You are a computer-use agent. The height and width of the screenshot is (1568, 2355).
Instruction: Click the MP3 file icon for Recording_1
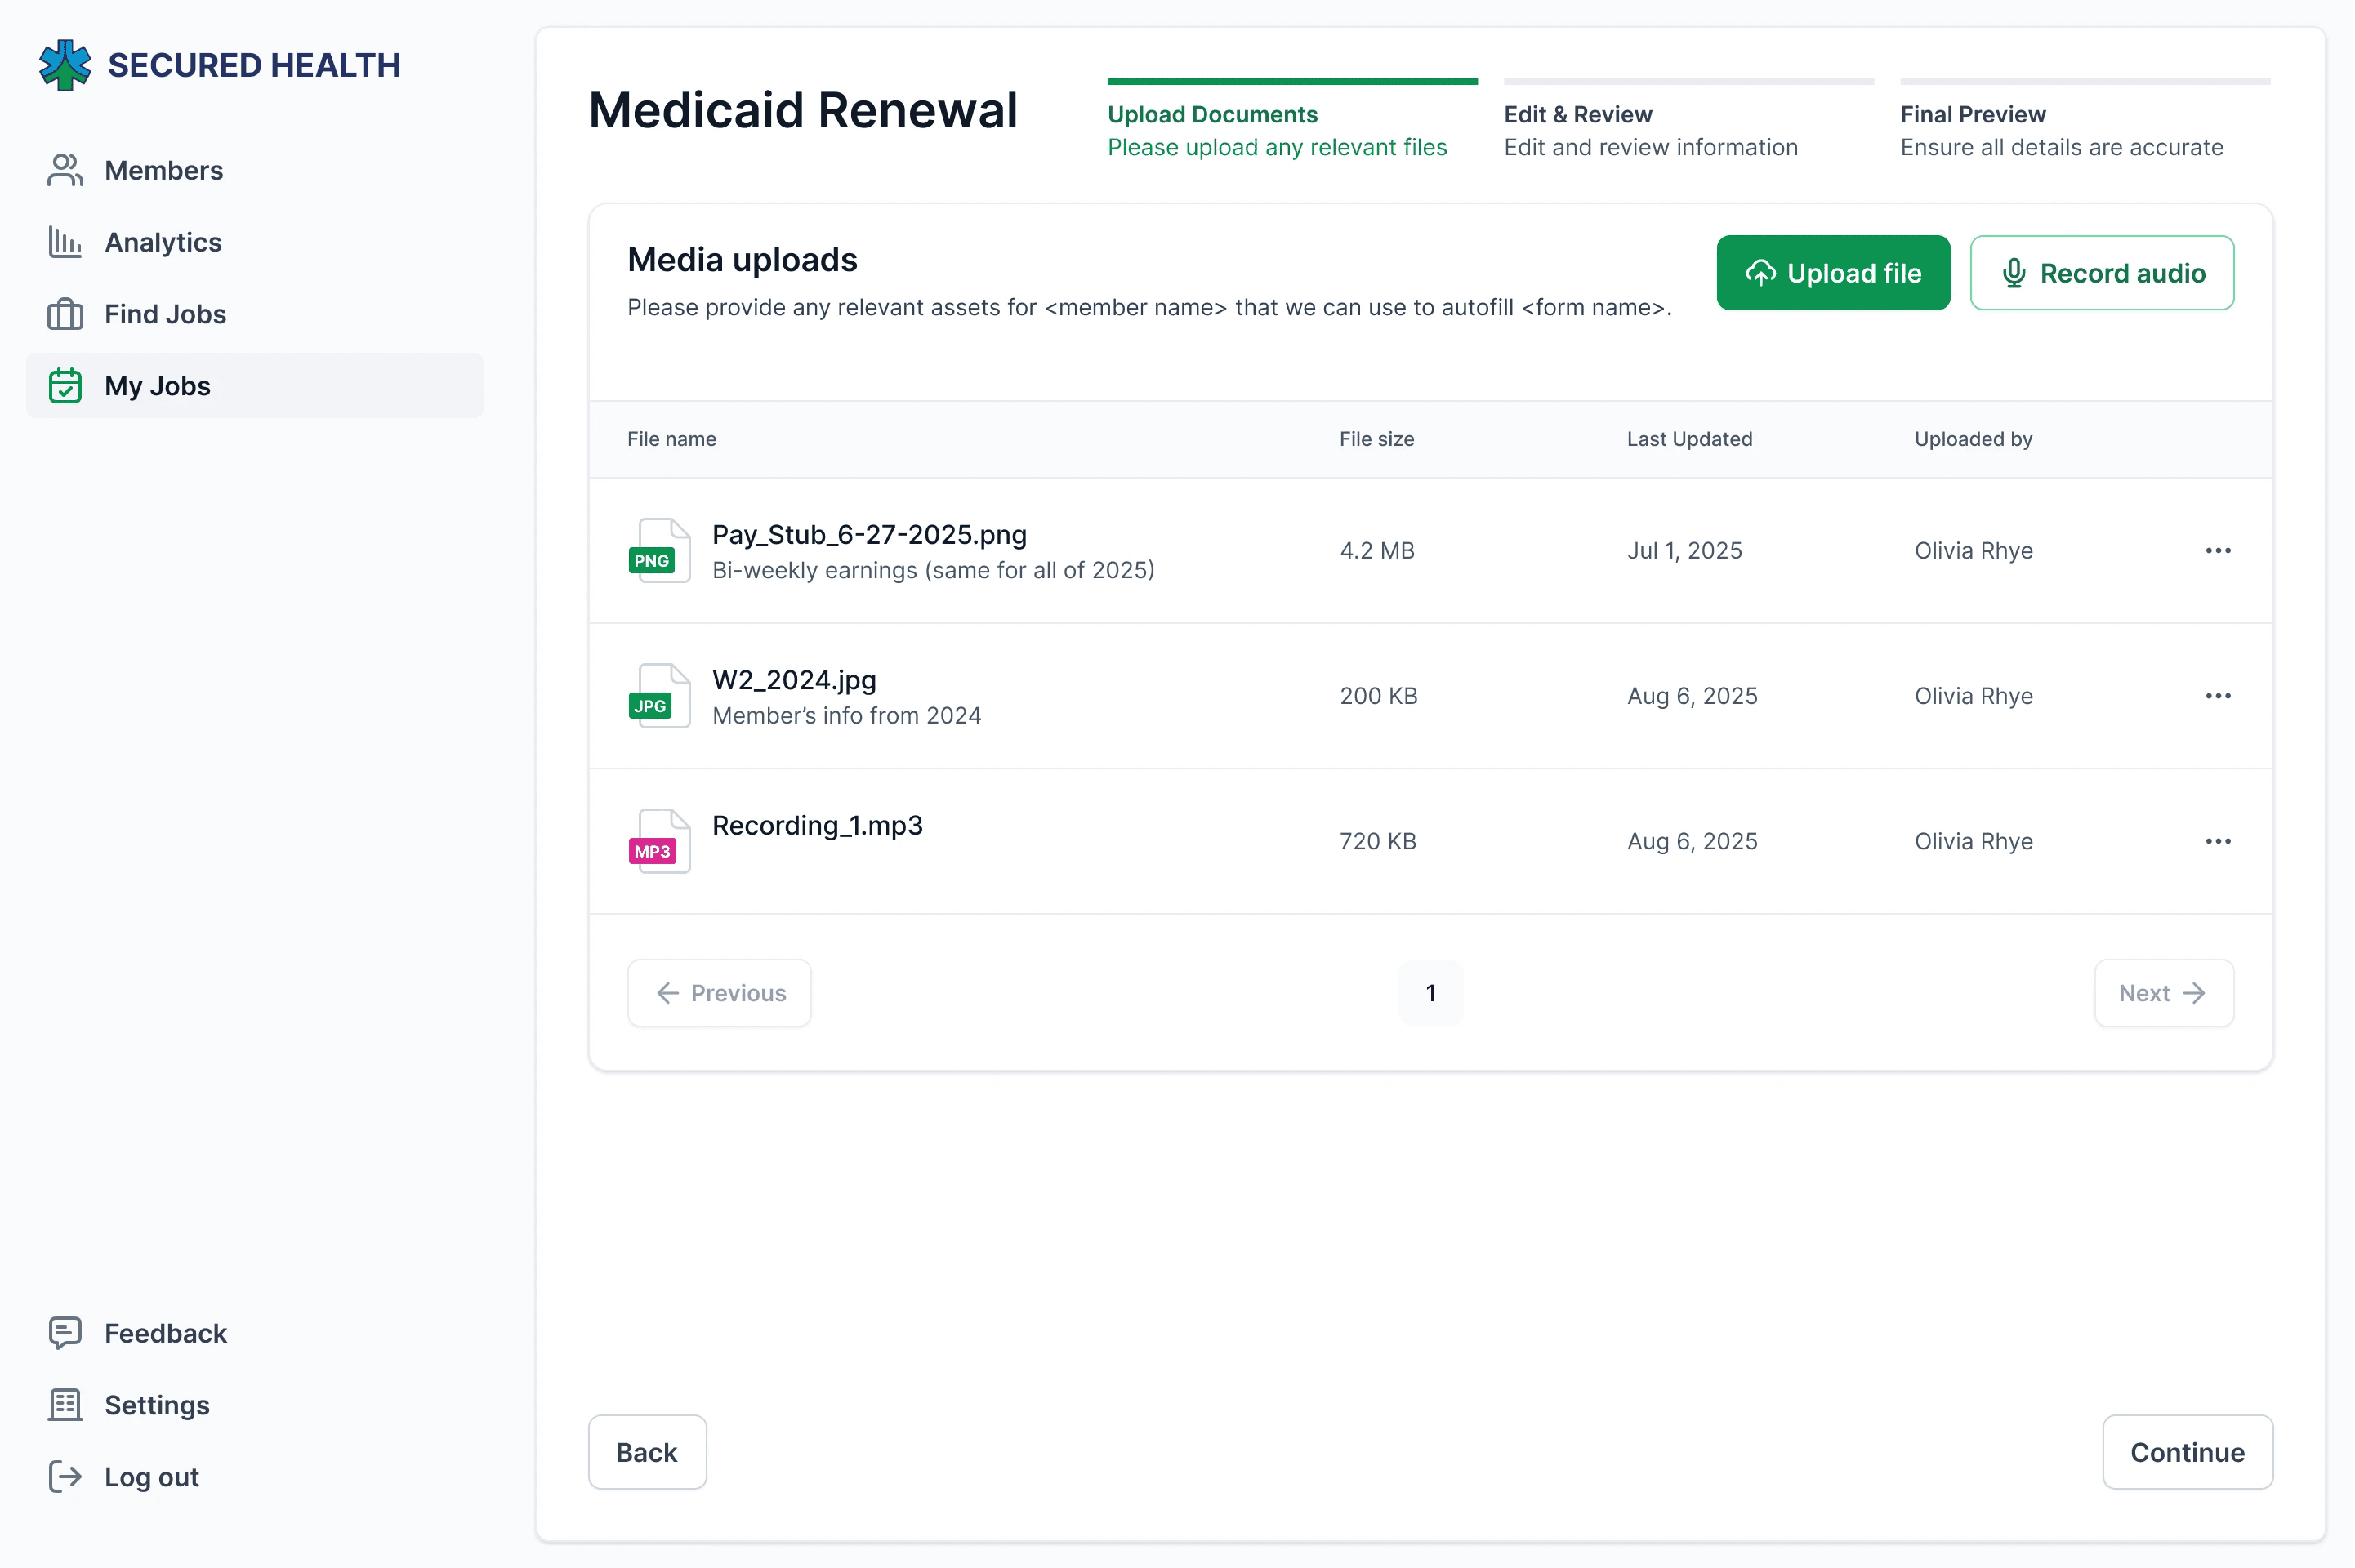coord(658,841)
